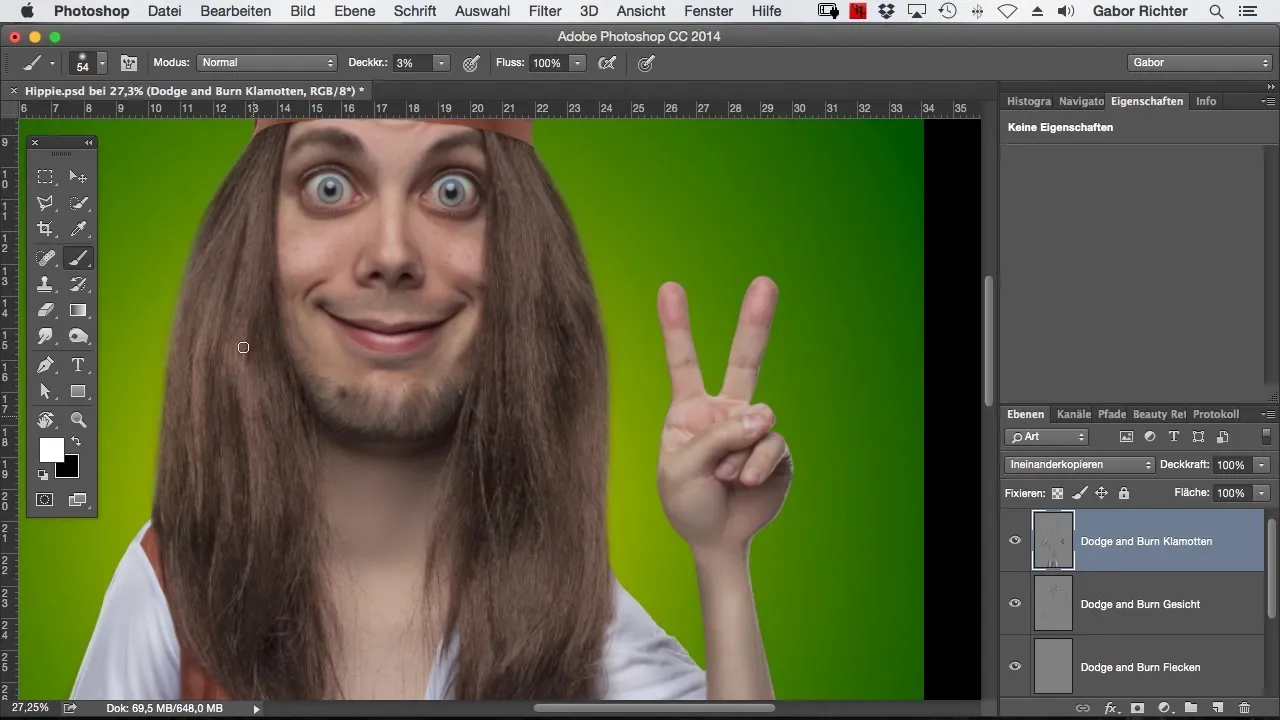
Task: Toggle the brush settings panel
Action: (129, 63)
